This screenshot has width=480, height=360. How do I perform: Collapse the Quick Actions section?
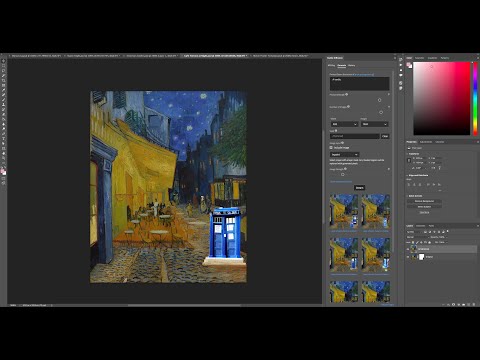coord(407,196)
